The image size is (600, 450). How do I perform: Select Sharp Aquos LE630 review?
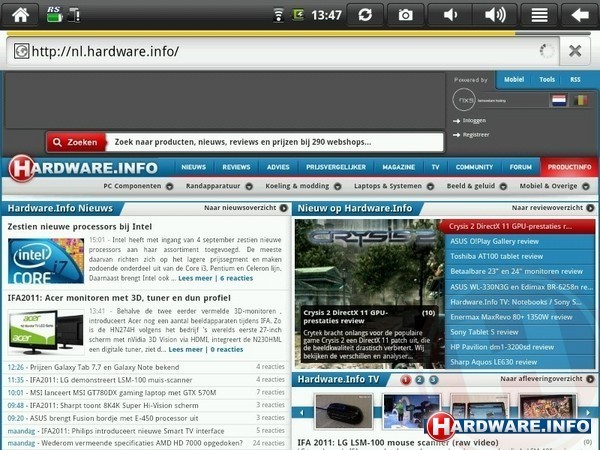[x=520, y=362]
